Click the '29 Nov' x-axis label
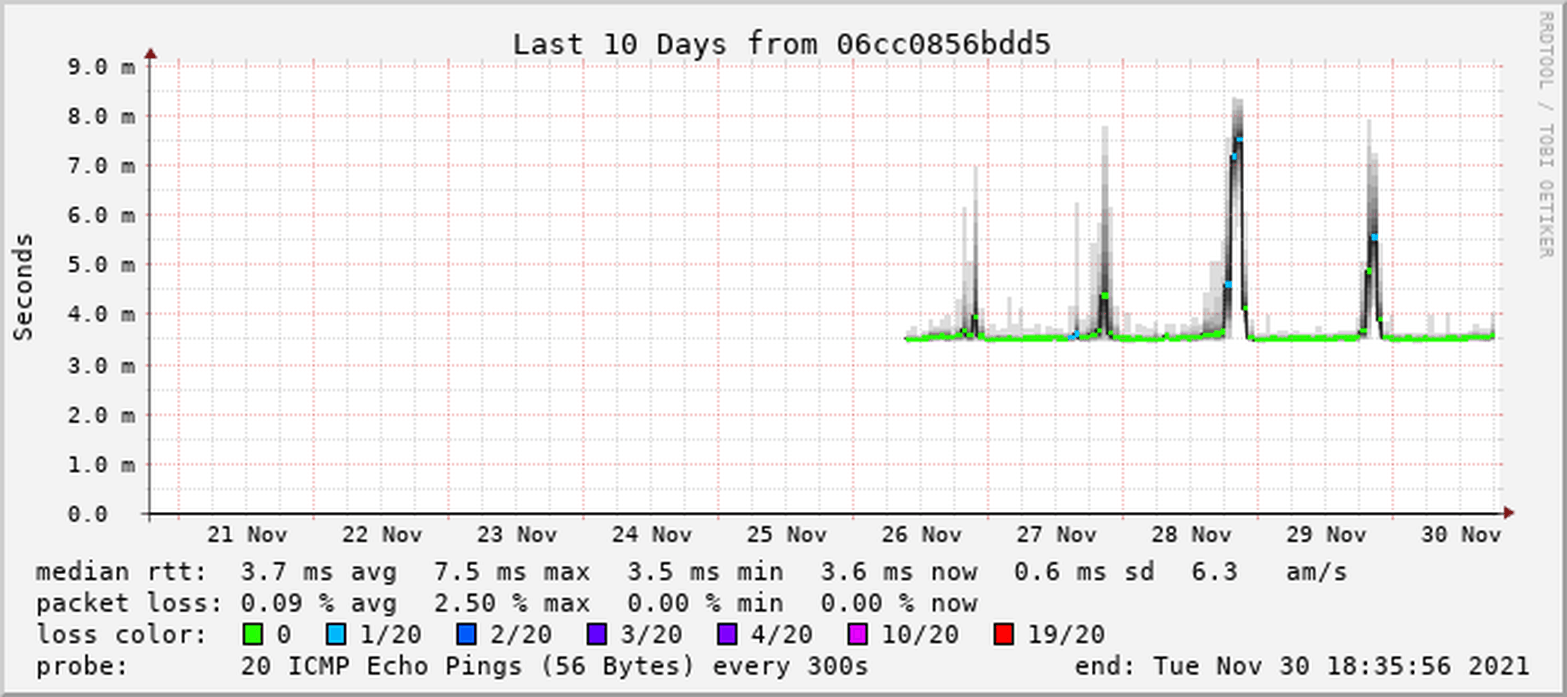 click(1327, 535)
